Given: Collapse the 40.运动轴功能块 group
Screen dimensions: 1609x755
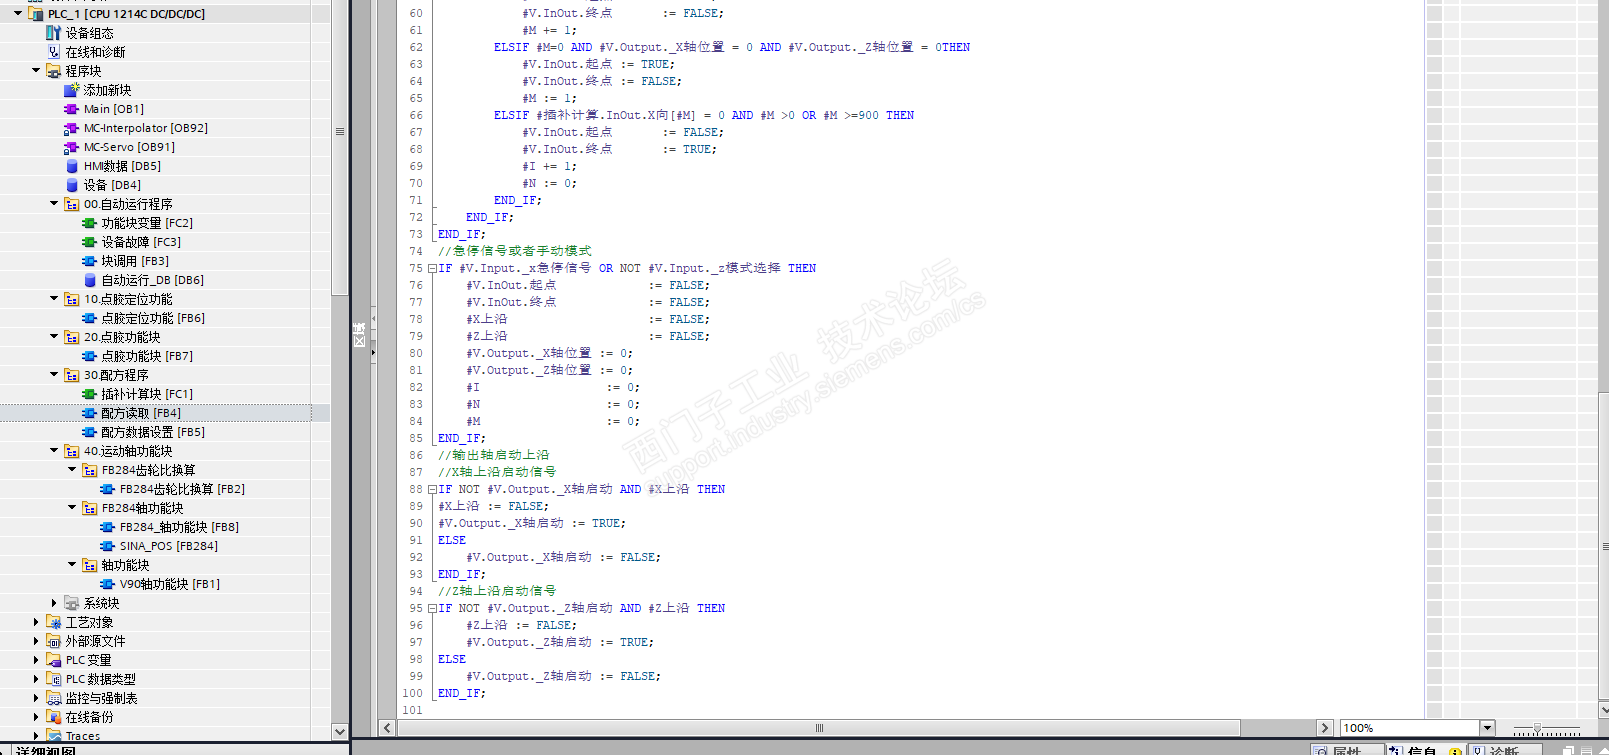Looking at the screenshot, I should coord(54,451).
